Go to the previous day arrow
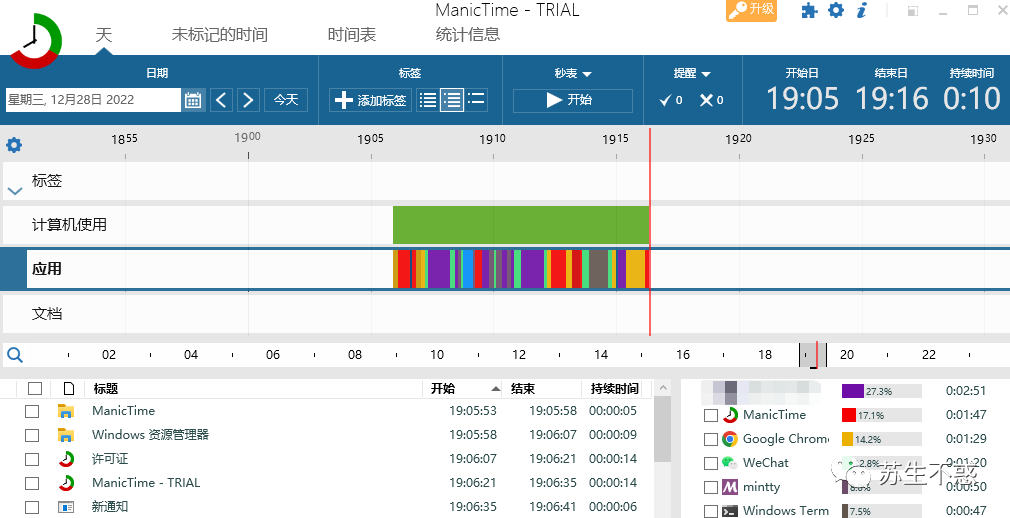The image size is (1010, 518). [x=221, y=100]
